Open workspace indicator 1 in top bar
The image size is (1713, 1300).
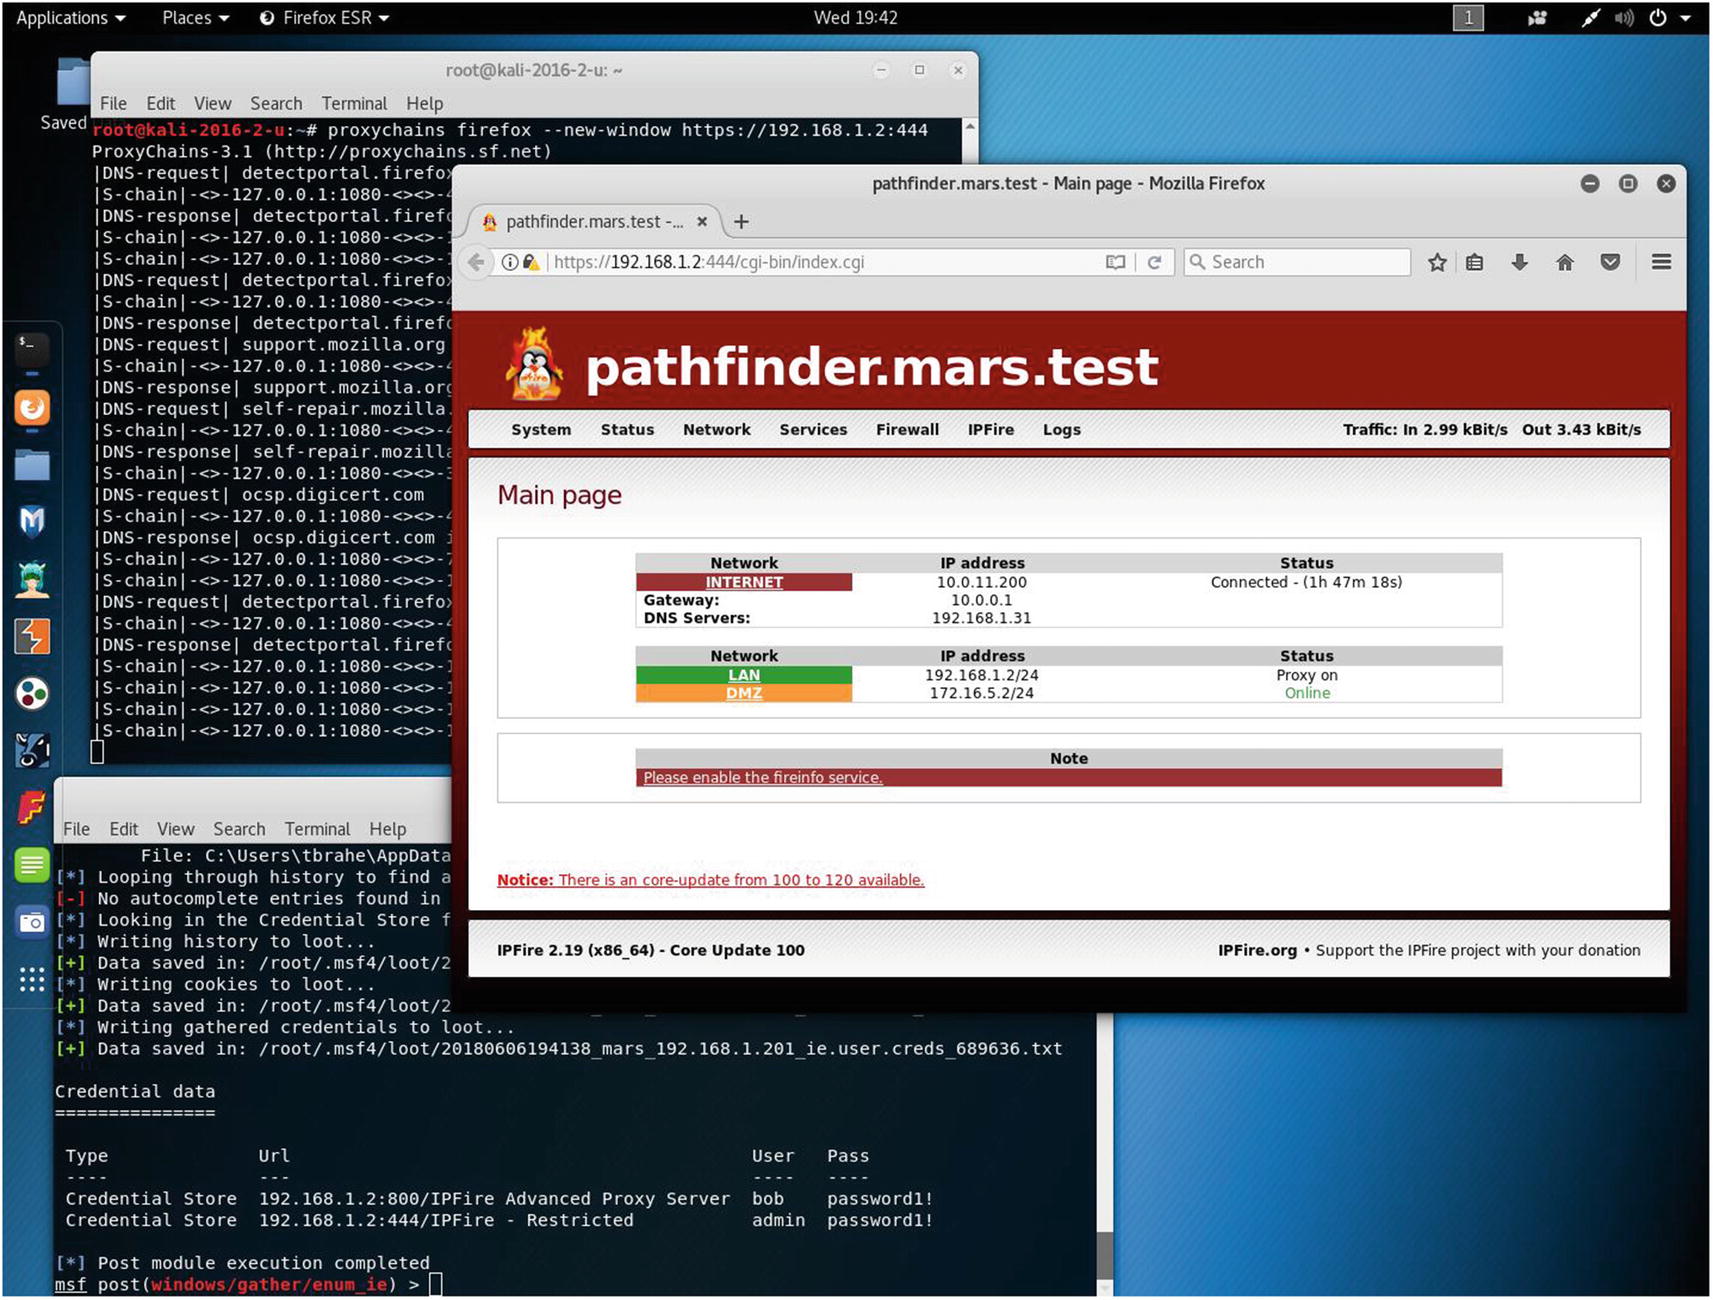coord(1467,18)
